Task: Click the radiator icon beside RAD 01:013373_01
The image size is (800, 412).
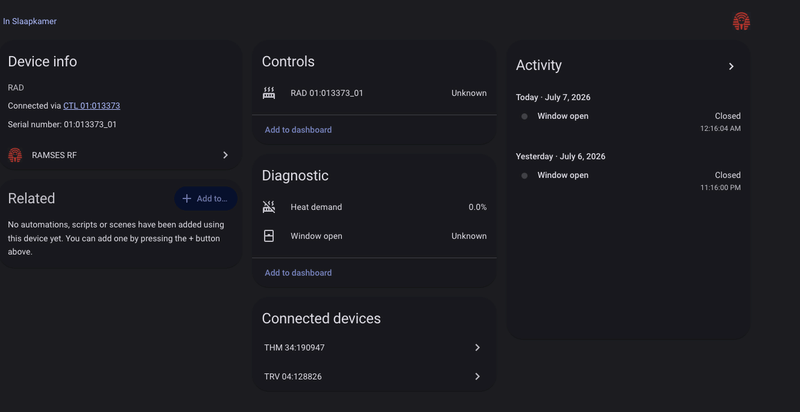Action: pos(269,93)
